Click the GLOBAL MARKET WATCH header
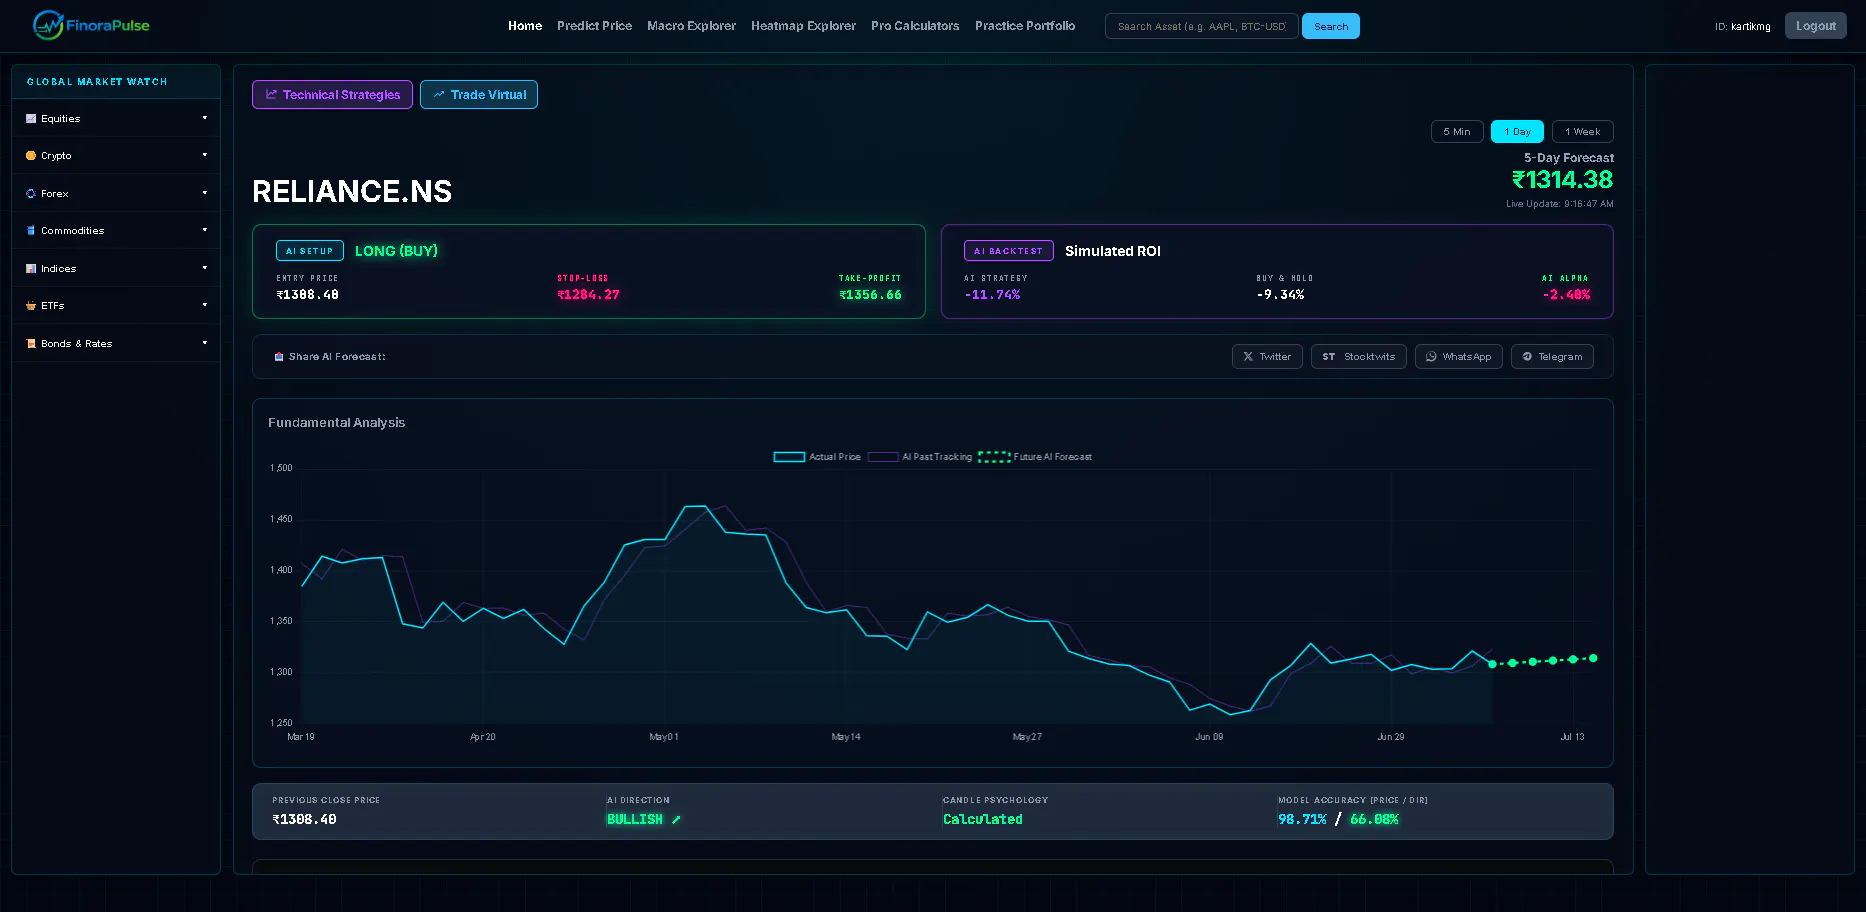Image resolution: width=1866 pixels, height=912 pixels. [97, 82]
